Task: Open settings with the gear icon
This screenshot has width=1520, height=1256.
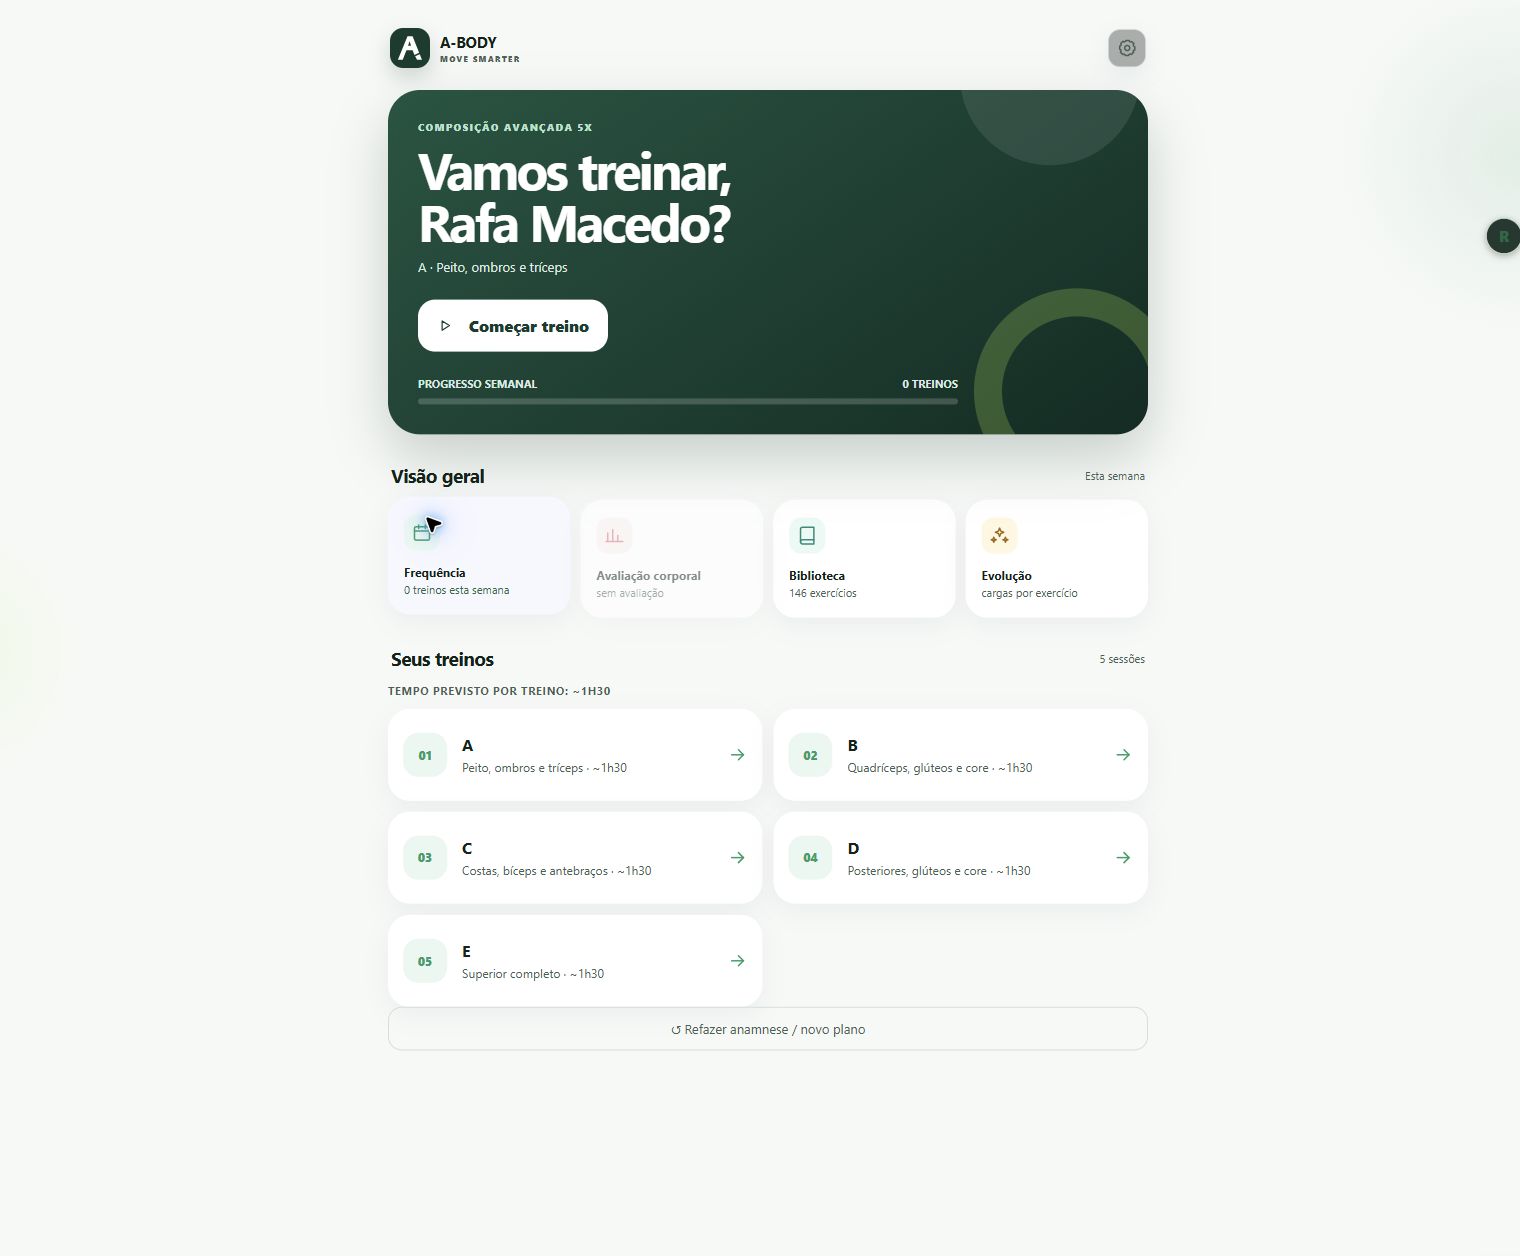Action: pyautogui.click(x=1127, y=48)
